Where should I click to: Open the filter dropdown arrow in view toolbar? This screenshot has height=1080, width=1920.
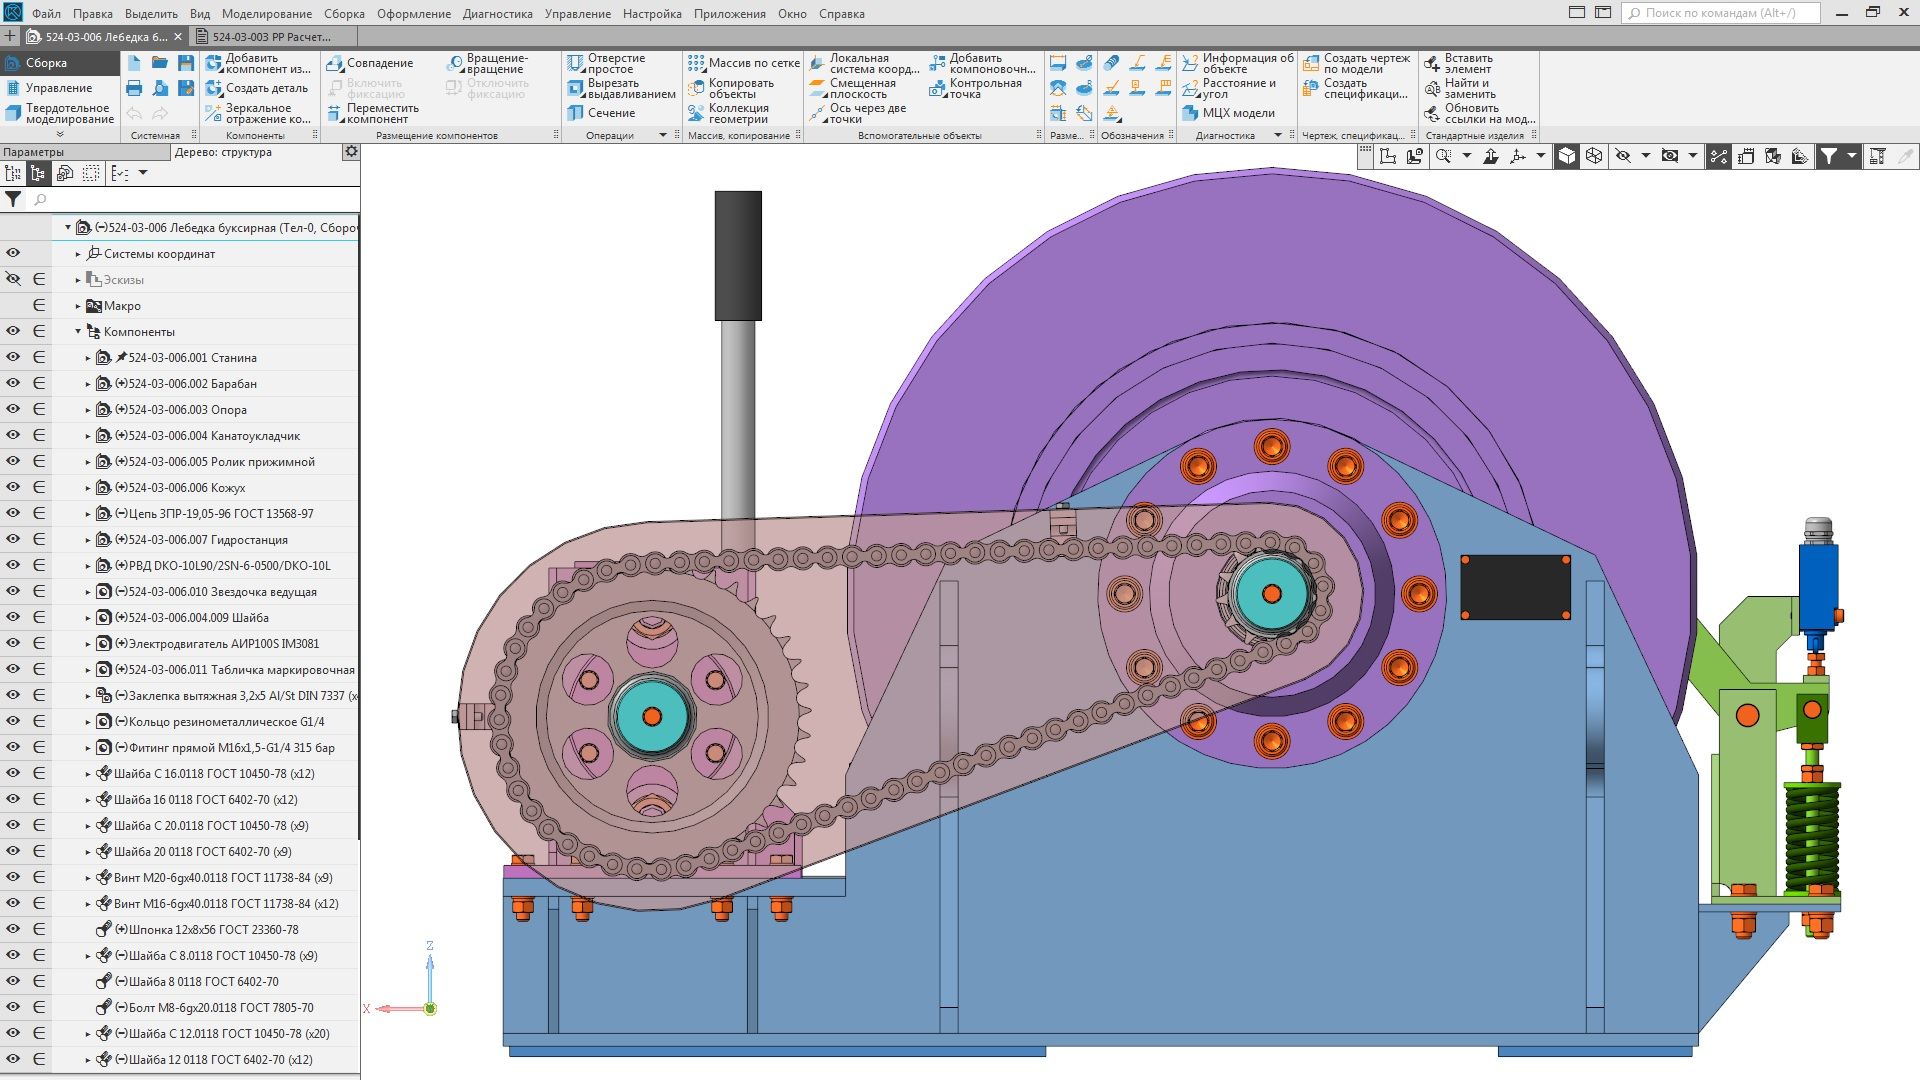coord(1851,156)
